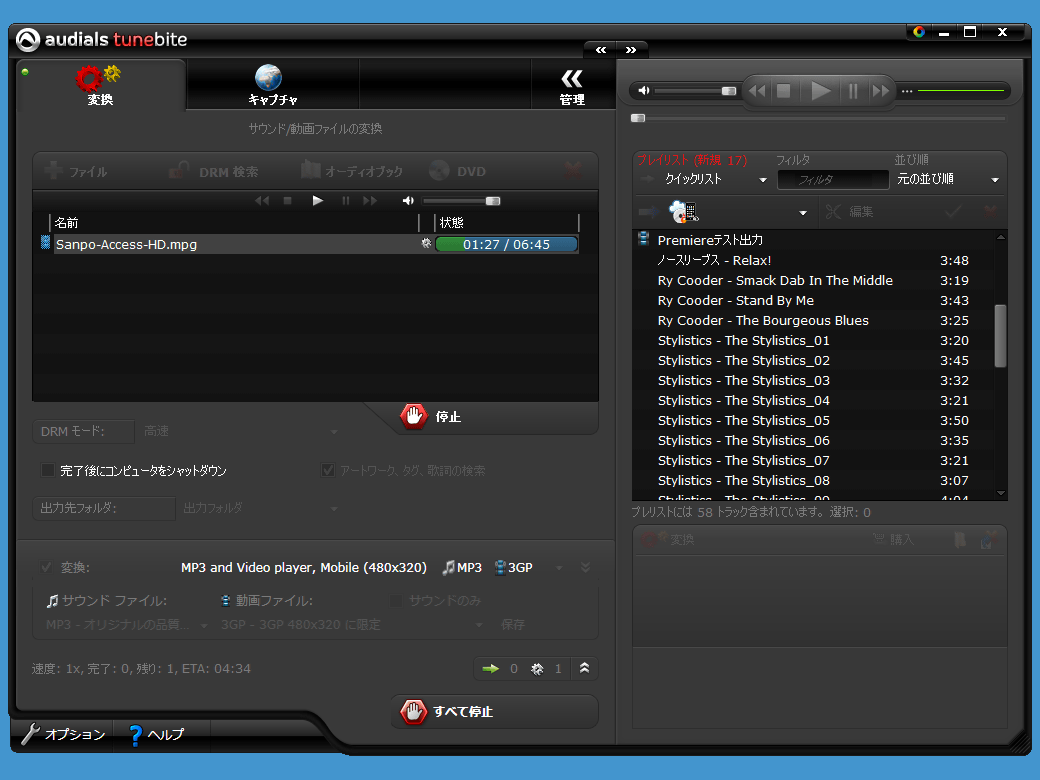
Task: Click the status bar double up-chevron expander
Action: tap(584, 669)
